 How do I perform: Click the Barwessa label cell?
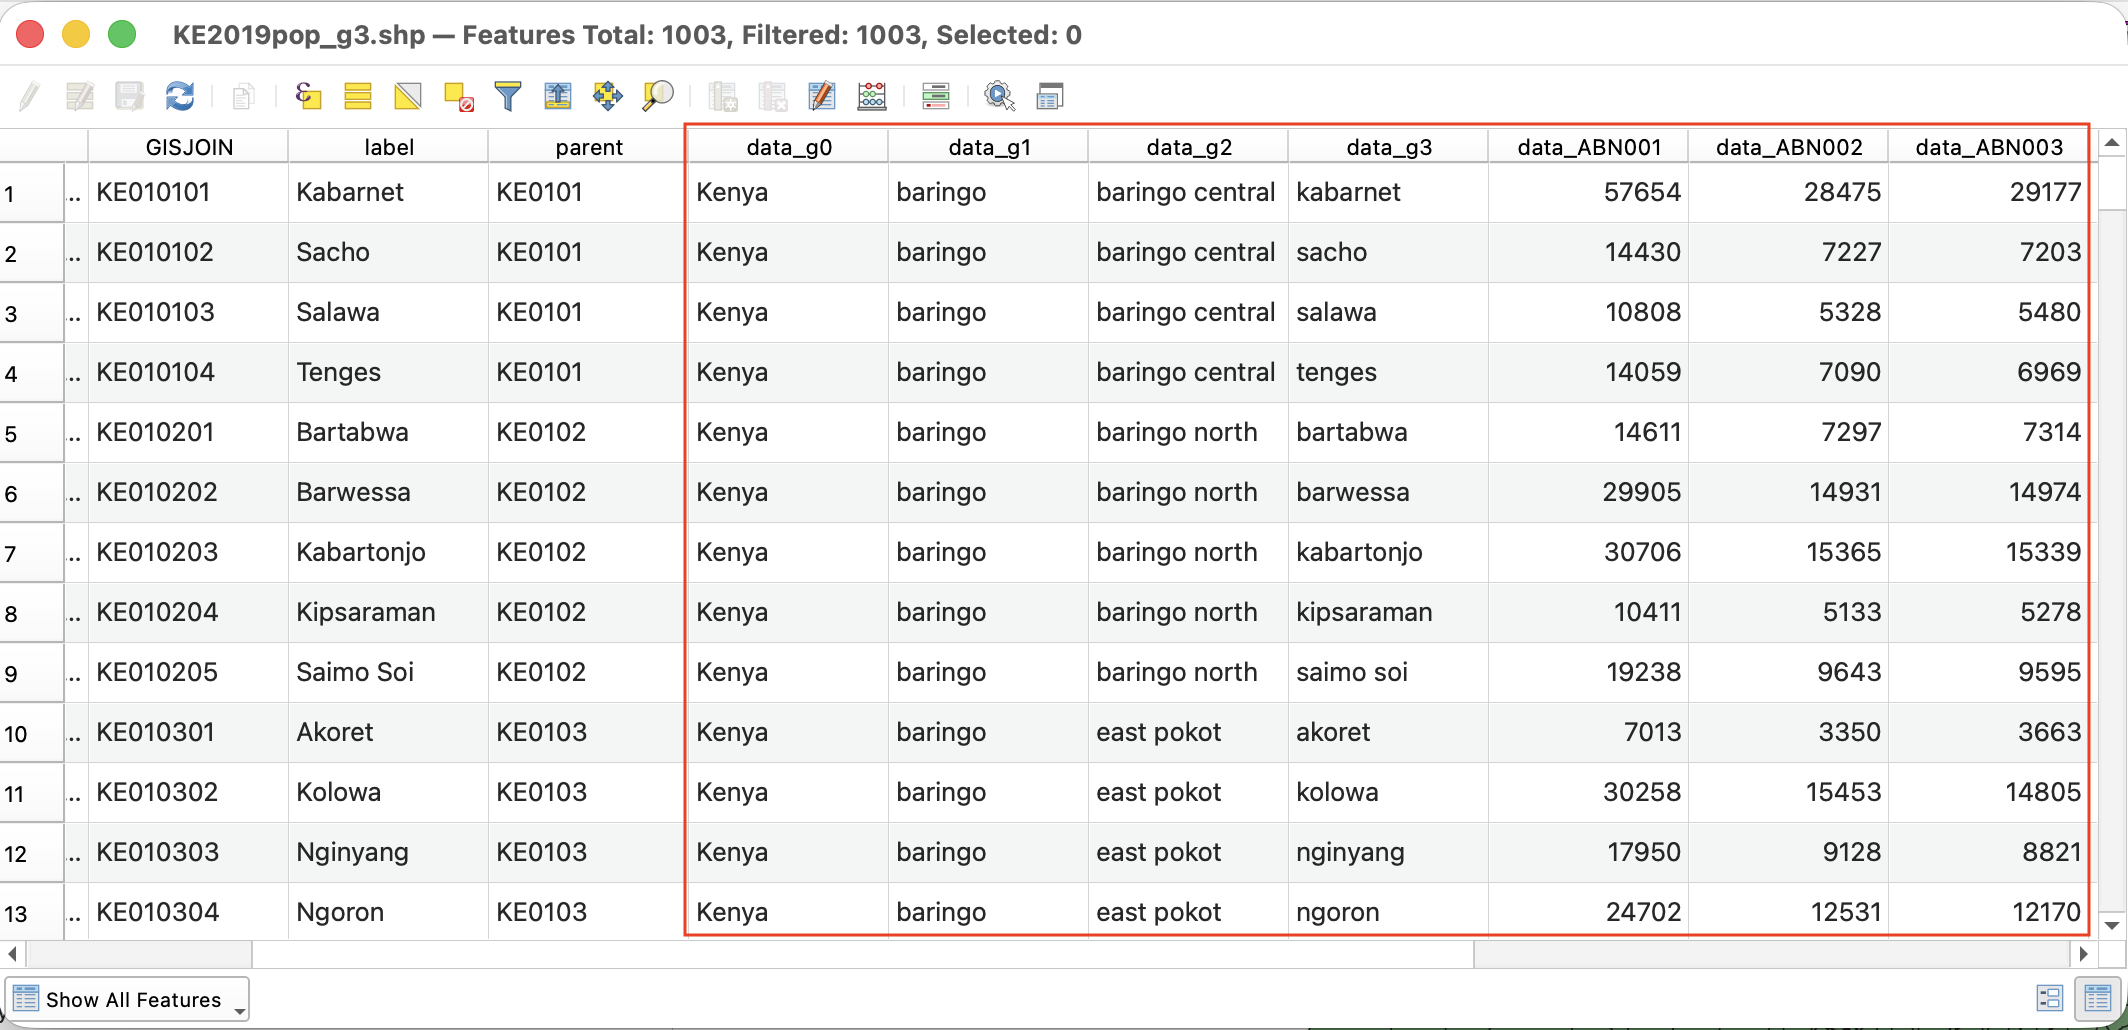(389, 492)
